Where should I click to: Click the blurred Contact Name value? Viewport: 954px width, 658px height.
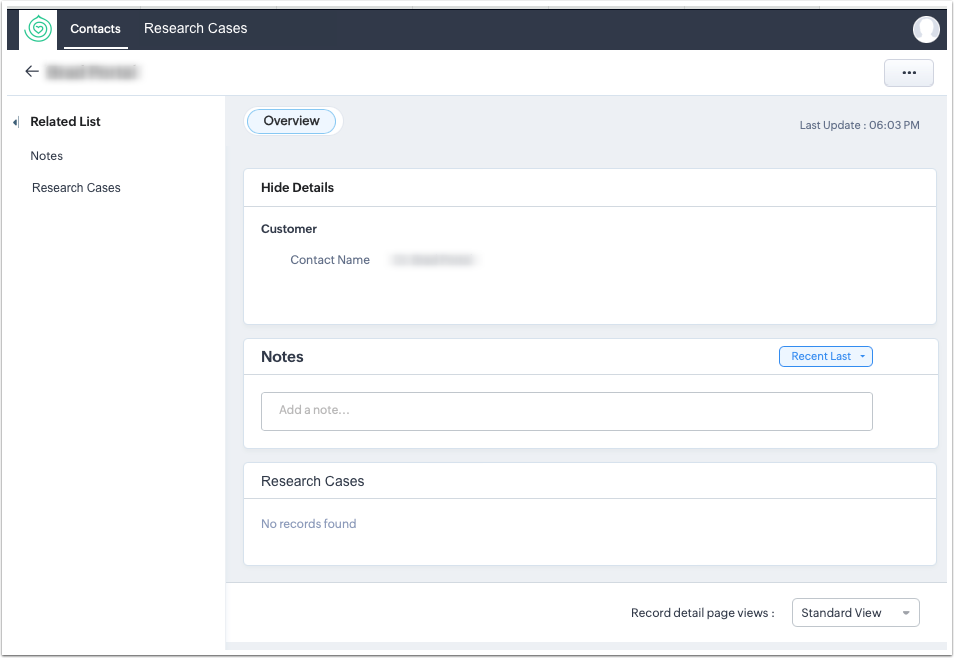tap(433, 261)
